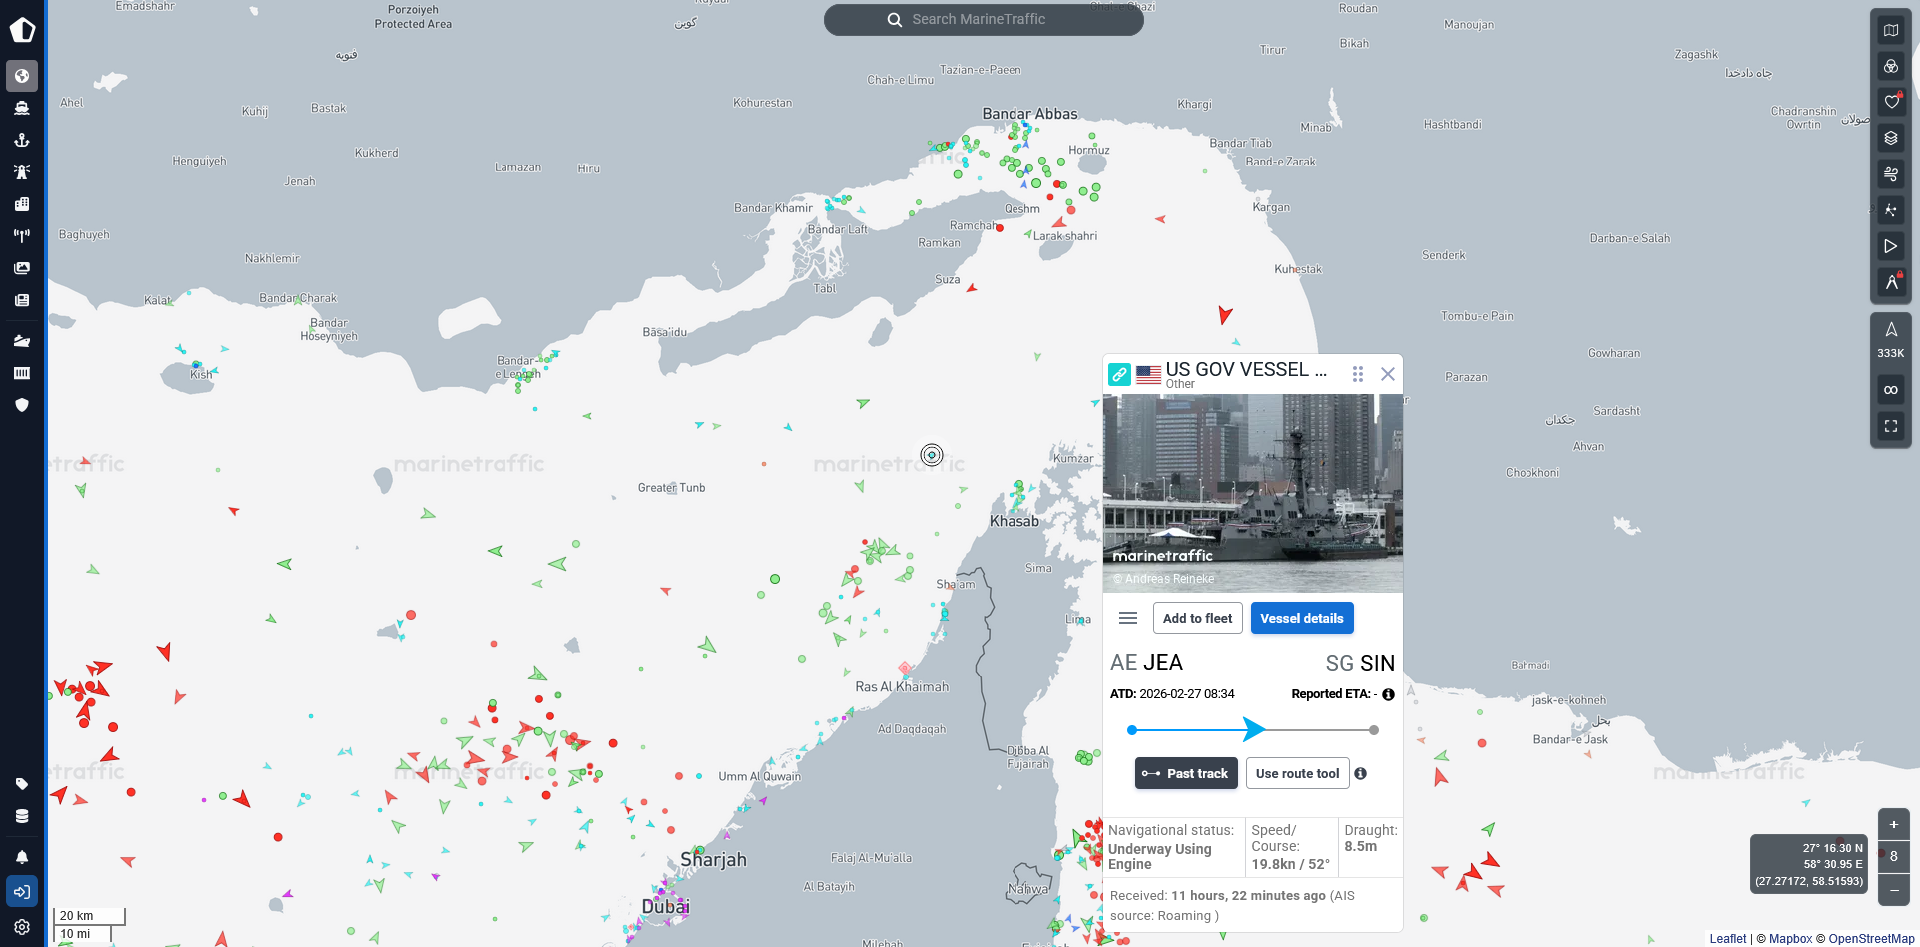The image size is (1920, 947).
Task: Click the link icon on vessel card
Action: pyautogui.click(x=1119, y=375)
